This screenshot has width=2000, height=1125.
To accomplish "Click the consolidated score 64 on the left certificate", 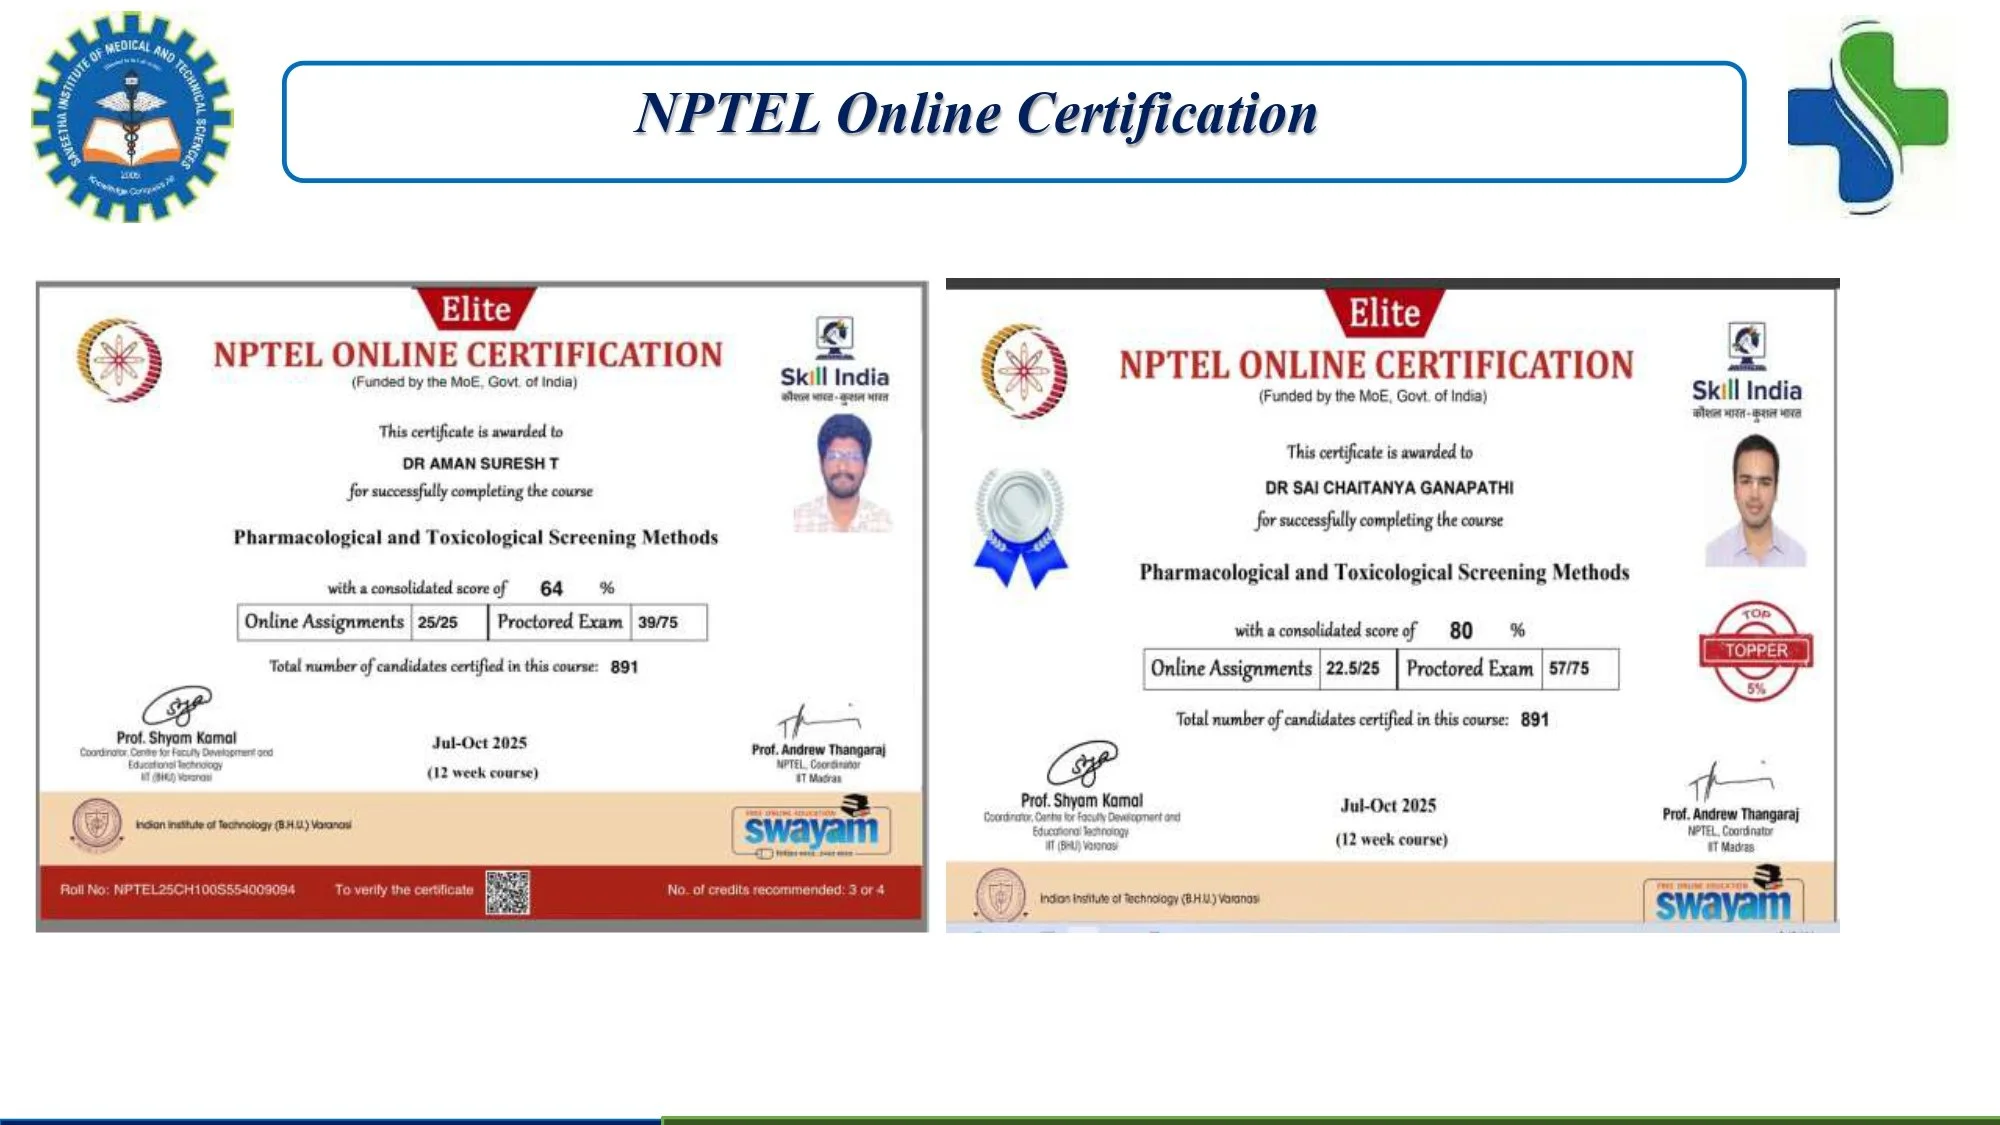I will (551, 589).
